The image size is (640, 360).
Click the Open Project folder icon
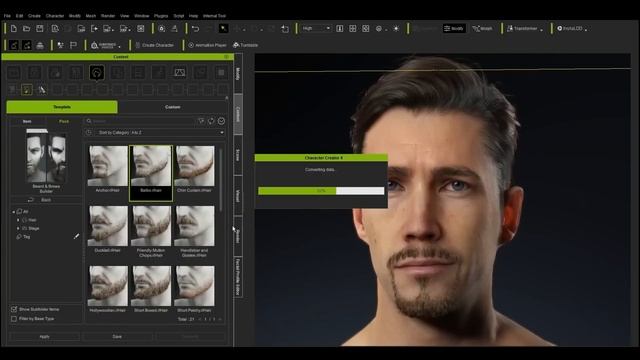27,29
